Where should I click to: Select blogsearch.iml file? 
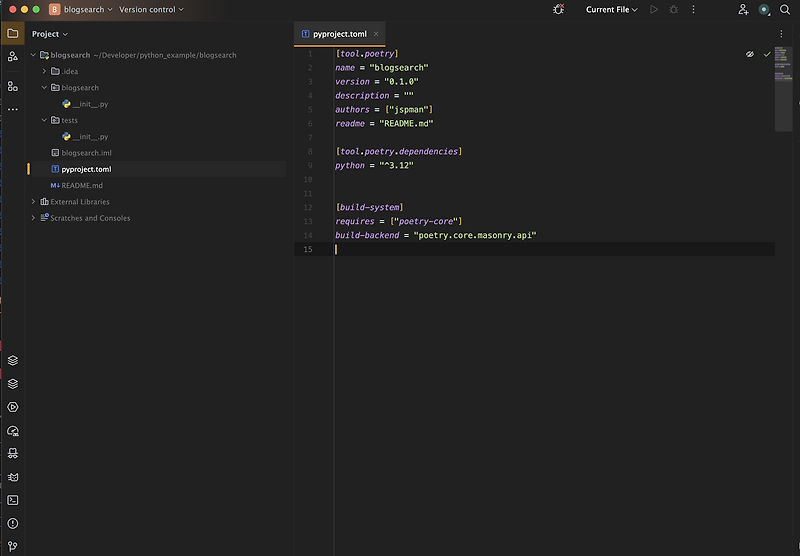coord(81,153)
